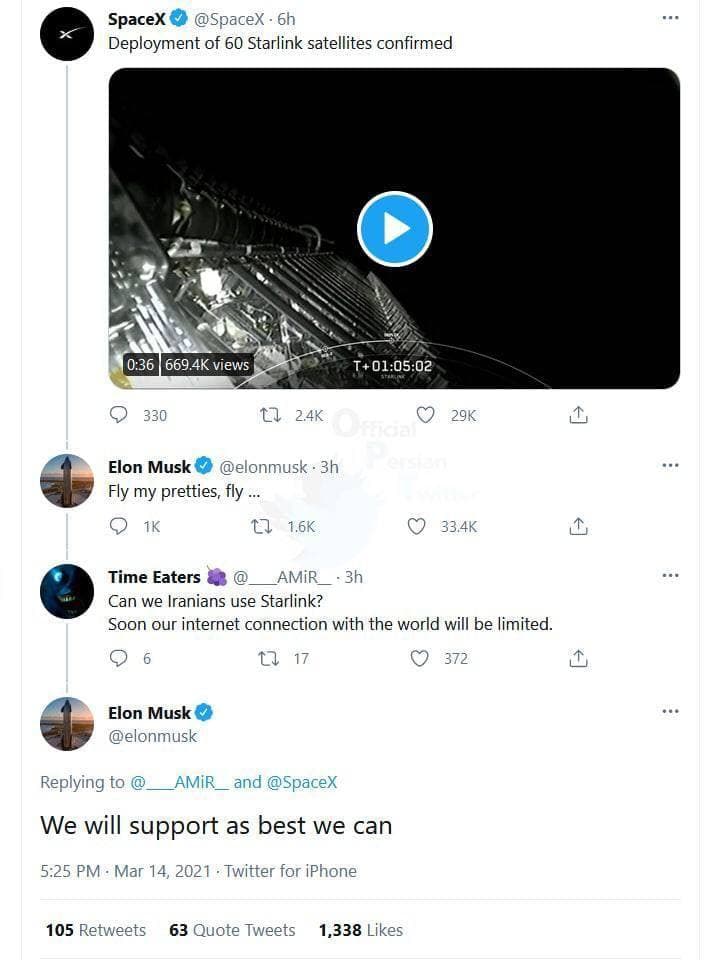The height and width of the screenshot is (960, 716).
Task: Like the SpaceX Starlink tweet
Action: coord(426,415)
